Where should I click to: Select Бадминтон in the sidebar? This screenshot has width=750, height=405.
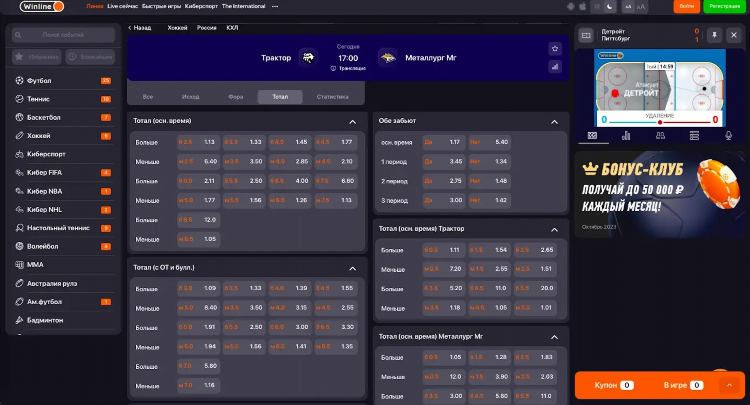click(63, 320)
